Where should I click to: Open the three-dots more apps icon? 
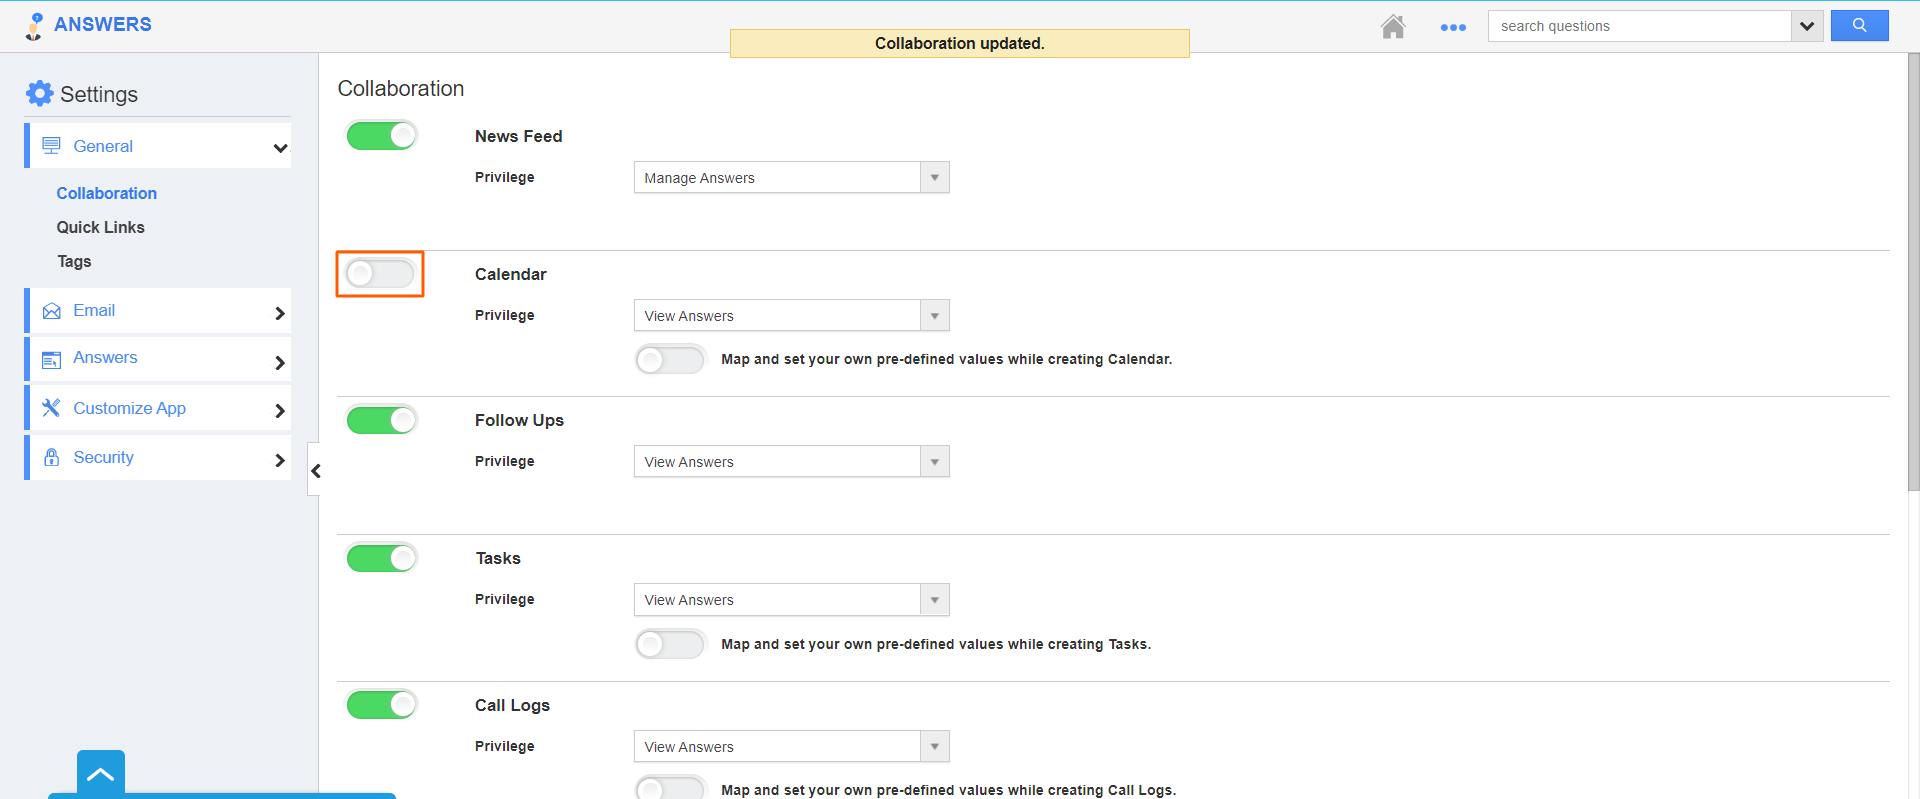pyautogui.click(x=1453, y=27)
